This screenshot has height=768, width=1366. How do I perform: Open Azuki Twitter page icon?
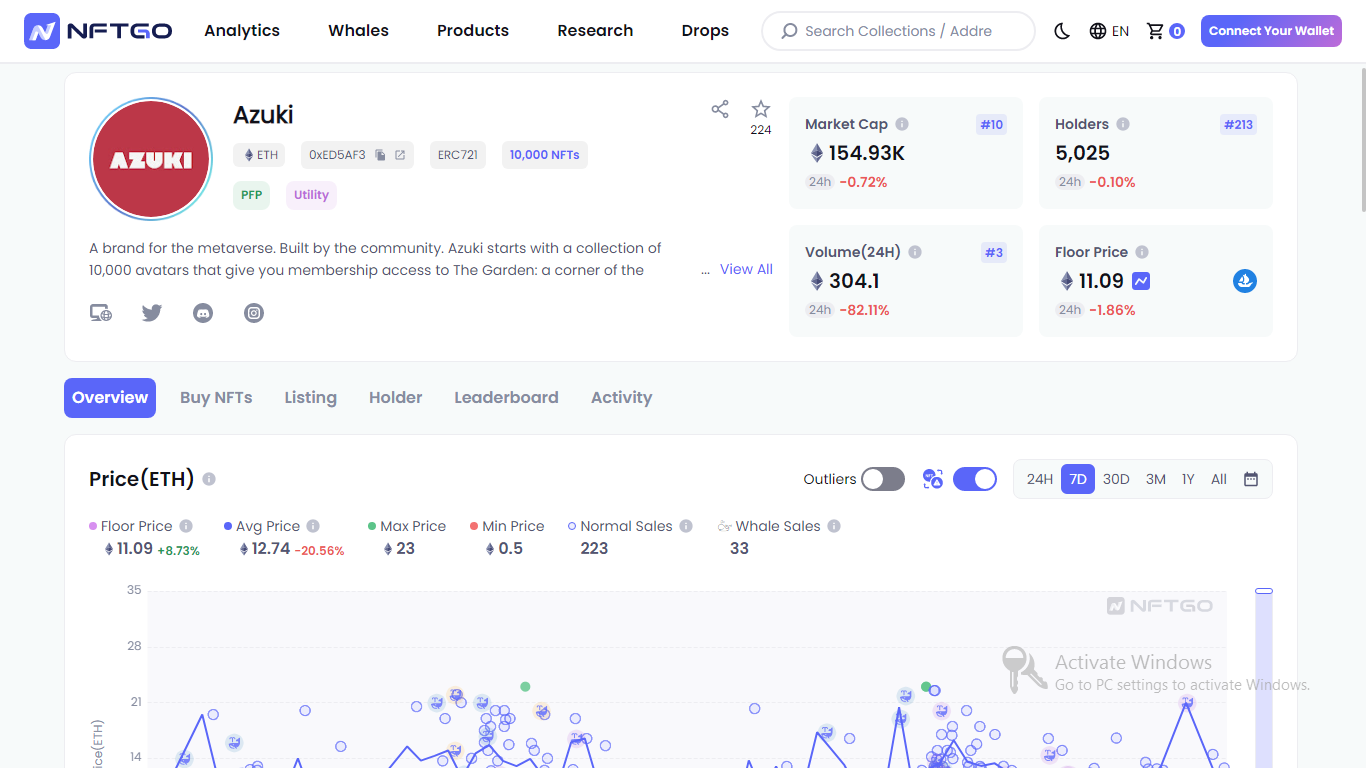[x=152, y=313]
